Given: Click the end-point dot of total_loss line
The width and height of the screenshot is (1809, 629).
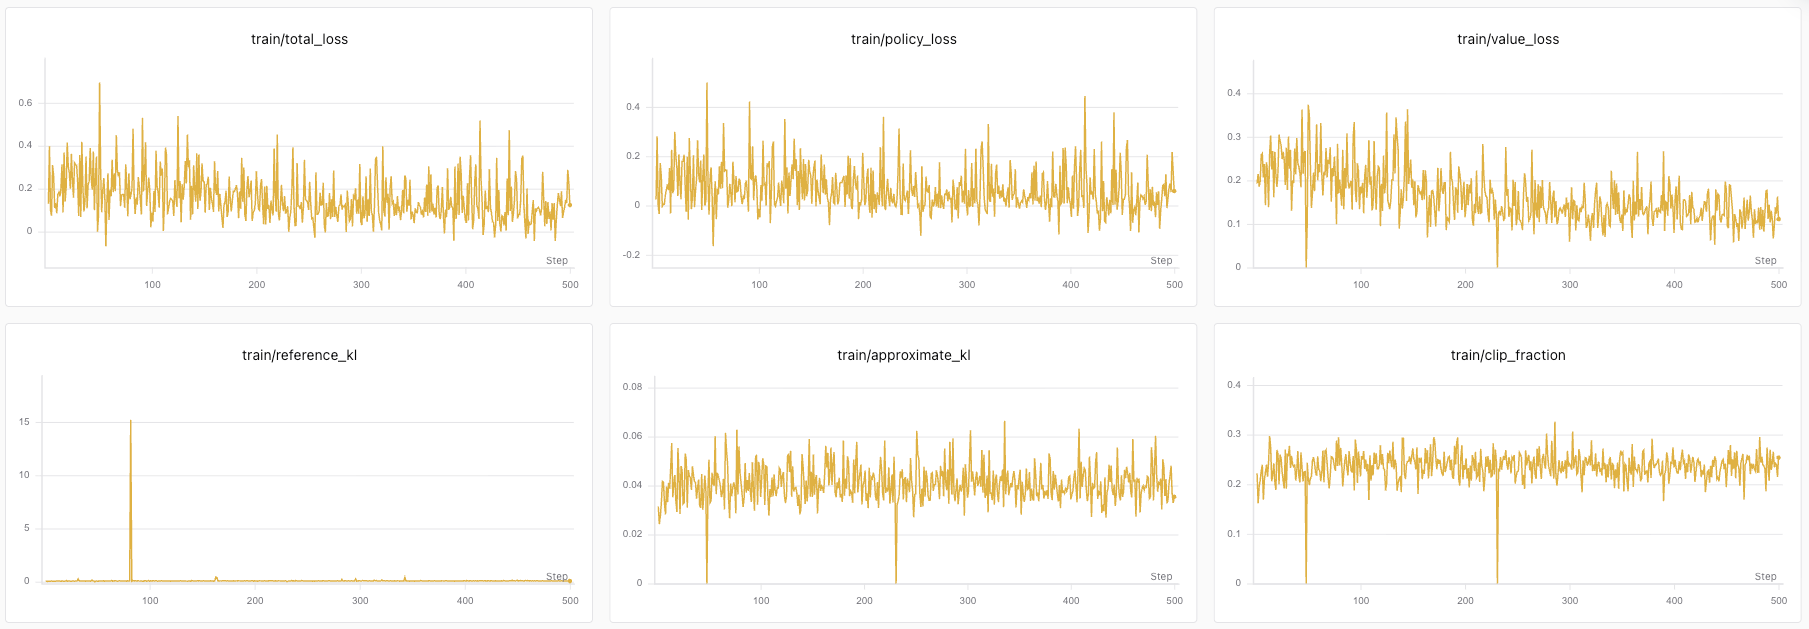Looking at the screenshot, I should (x=570, y=206).
